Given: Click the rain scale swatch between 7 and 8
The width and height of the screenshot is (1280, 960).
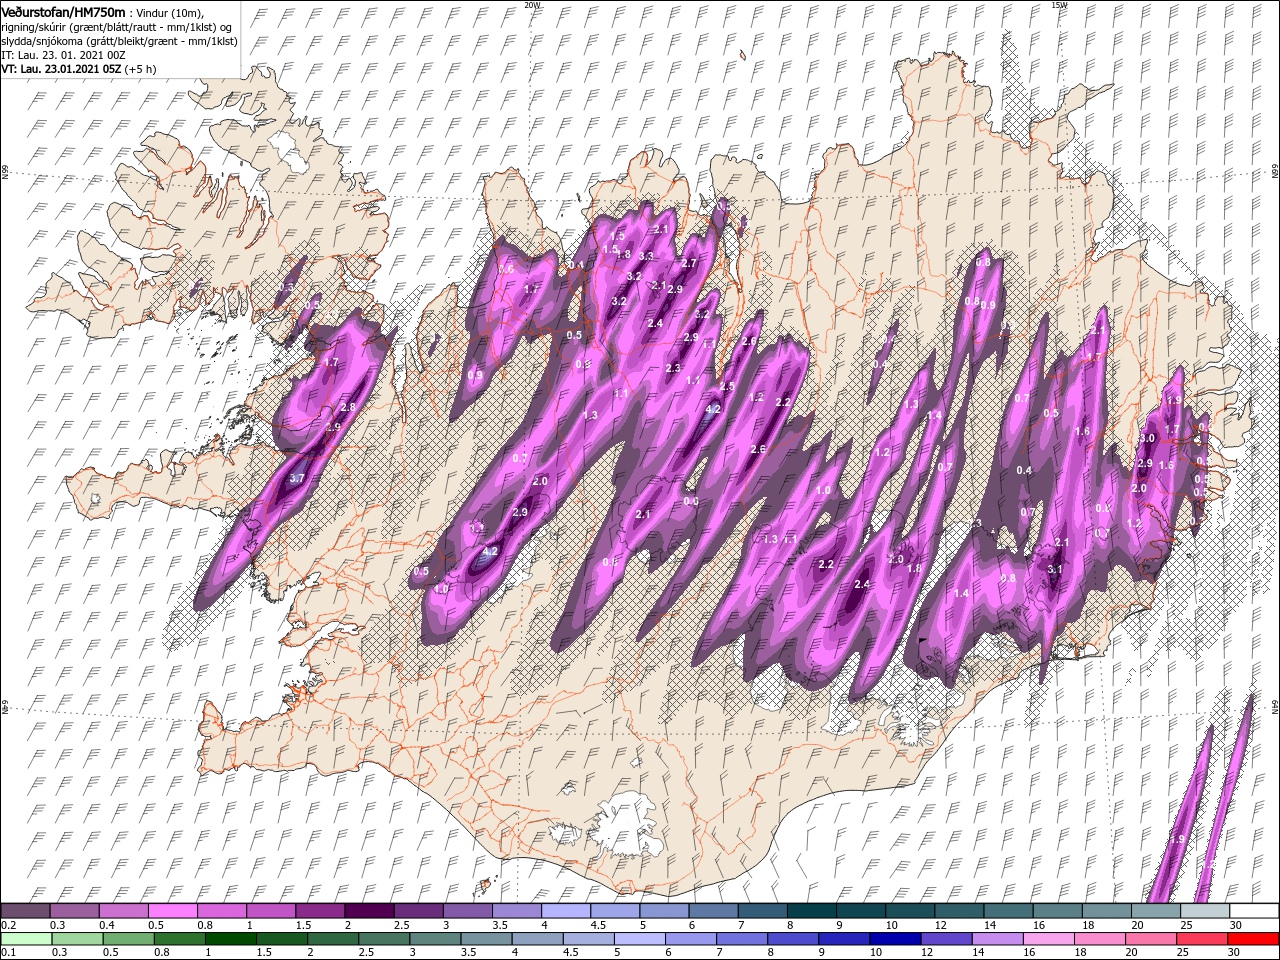Looking at the screenshot, I should point(741,939).
